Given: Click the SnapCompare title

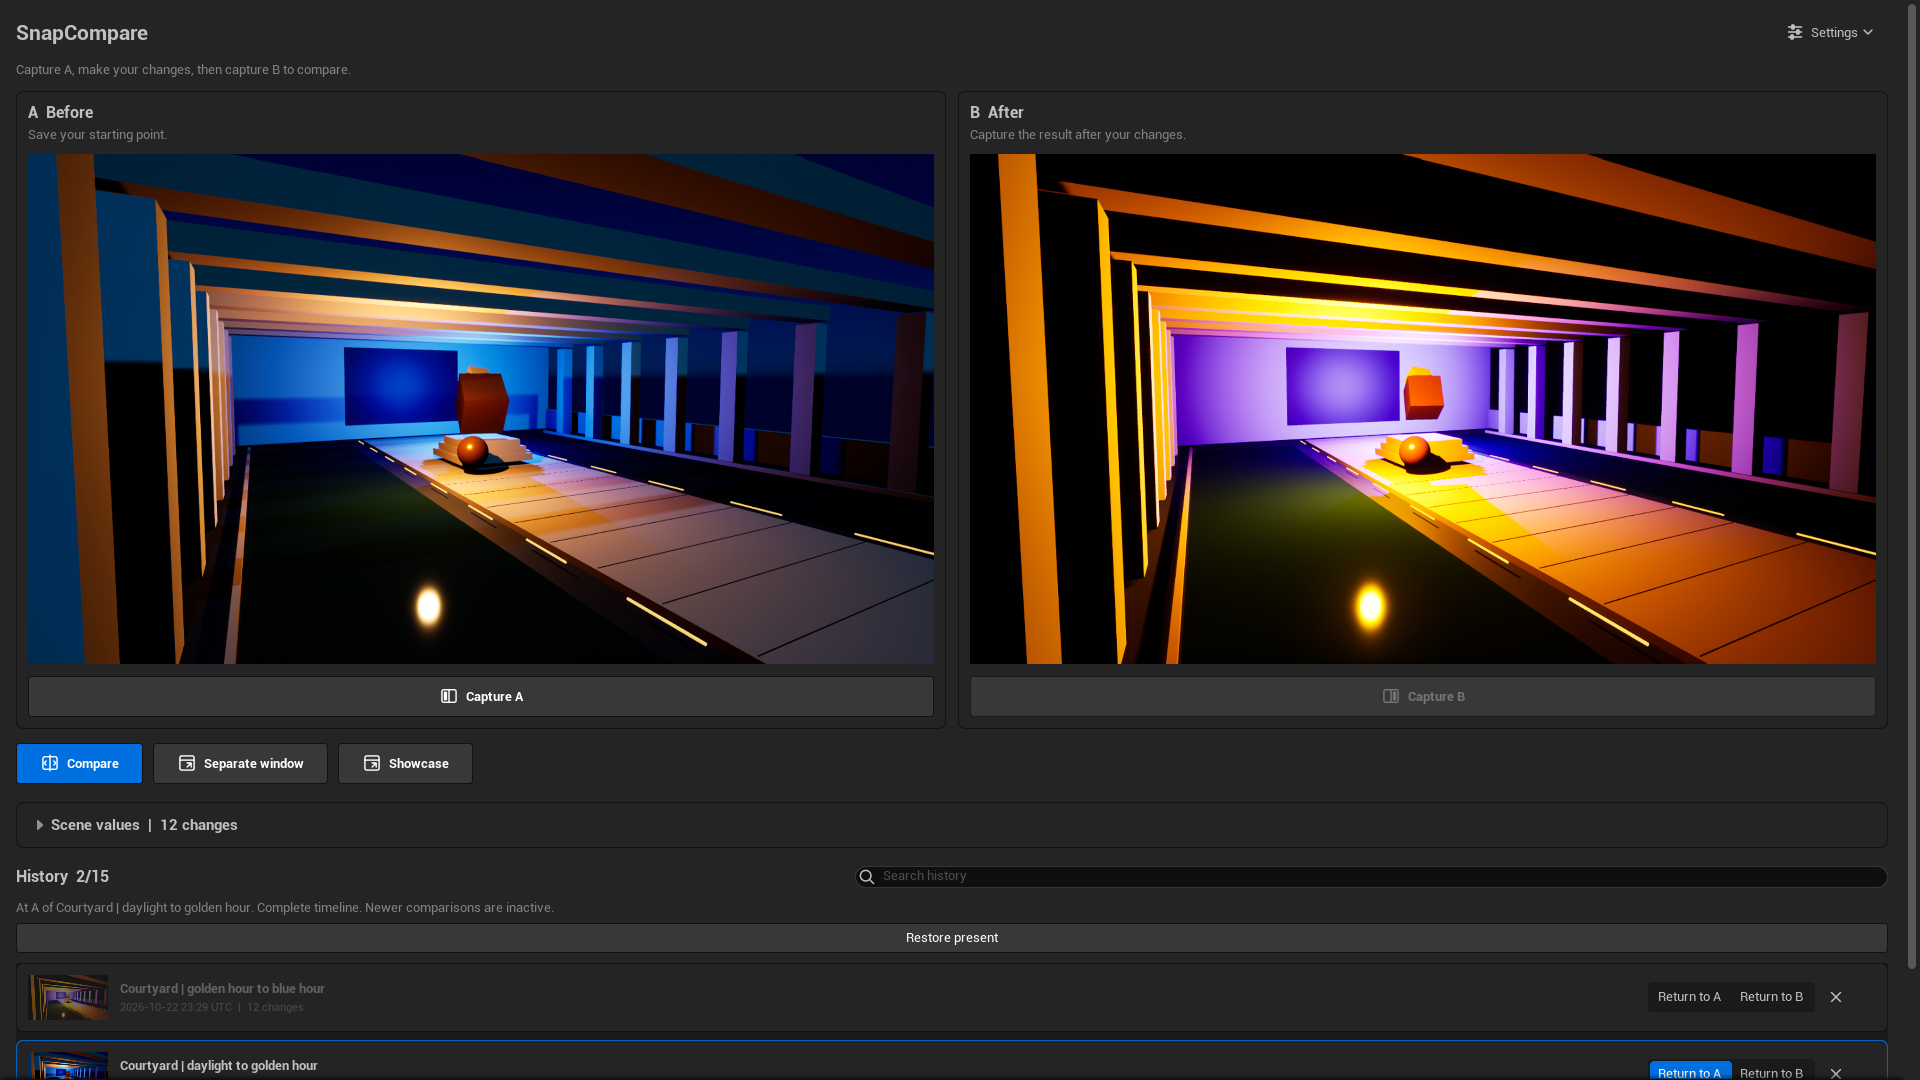Looking at the screenshot, I should (x=82, y=33).
